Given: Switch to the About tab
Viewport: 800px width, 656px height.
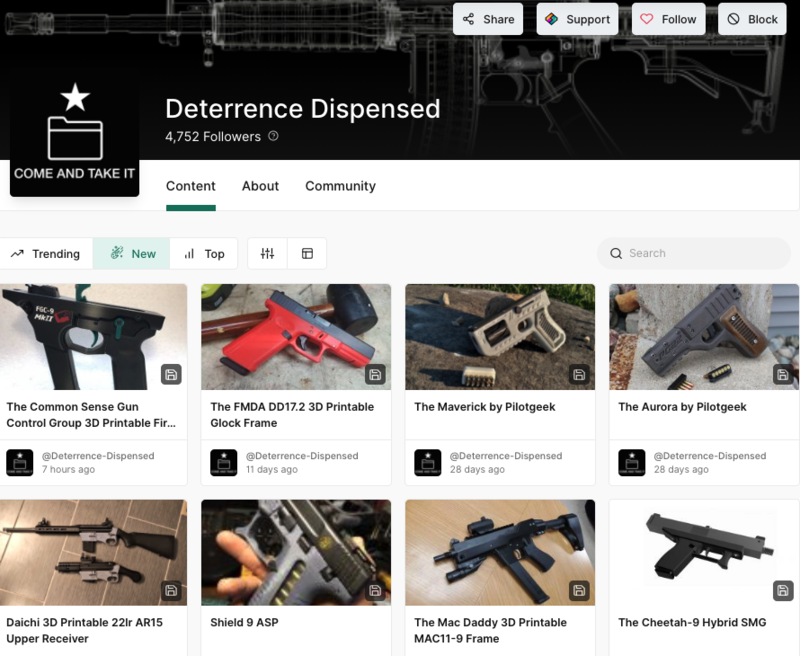Looking at the screenshot, I should 260,186.
